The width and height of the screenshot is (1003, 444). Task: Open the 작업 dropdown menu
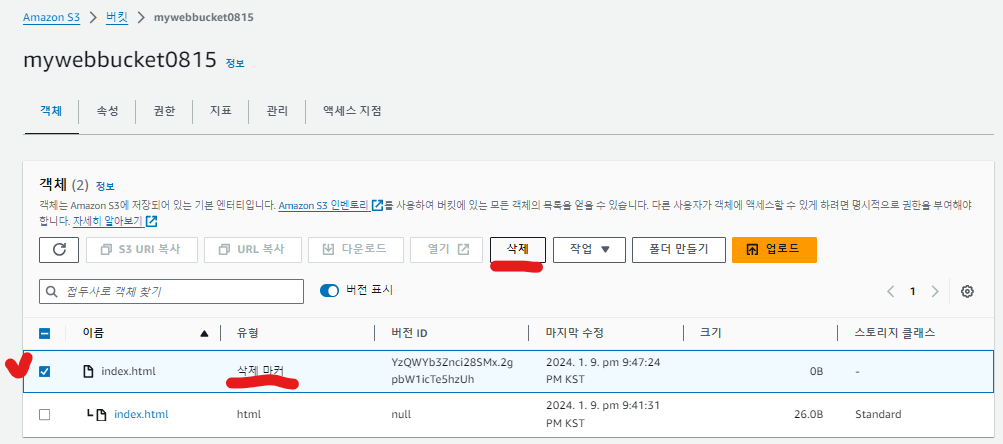588,250
